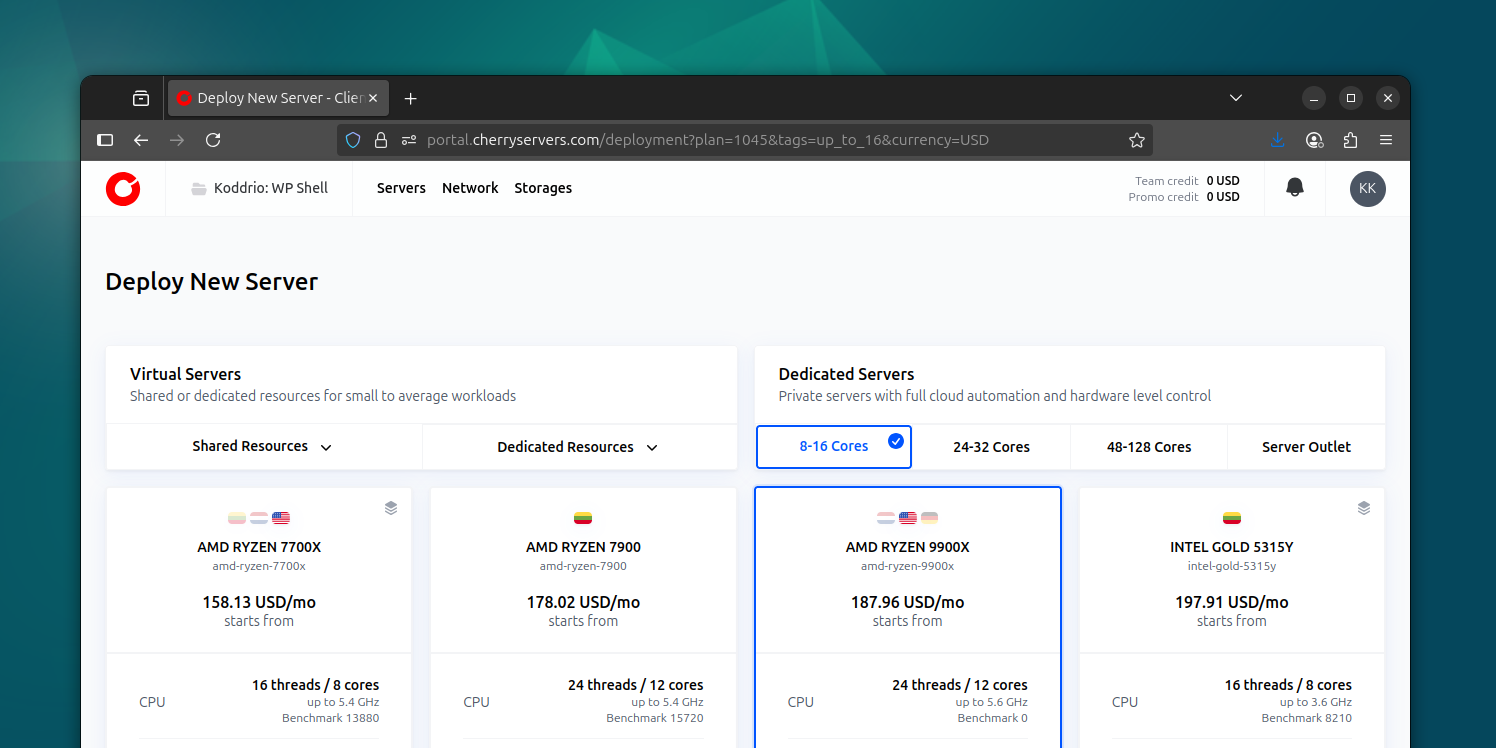Click the Benchmark 15720 value
This screenshot has width=1496, height=748.
tap(655, 718)
